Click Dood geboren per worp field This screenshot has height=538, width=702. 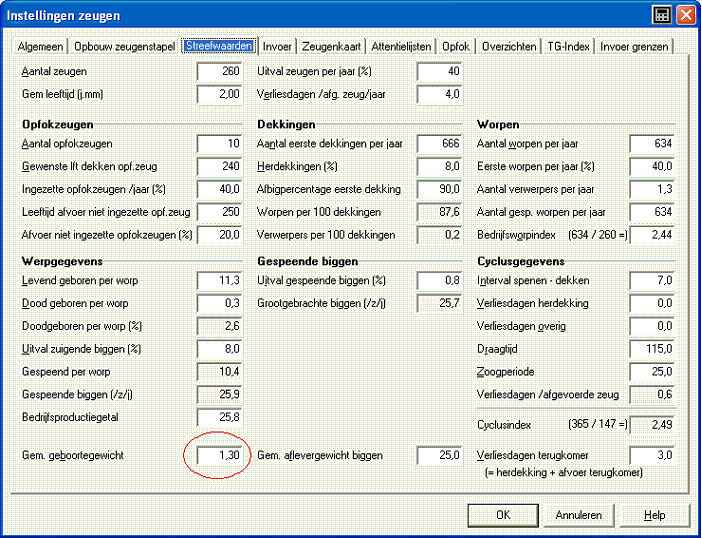tap(220, 303)
